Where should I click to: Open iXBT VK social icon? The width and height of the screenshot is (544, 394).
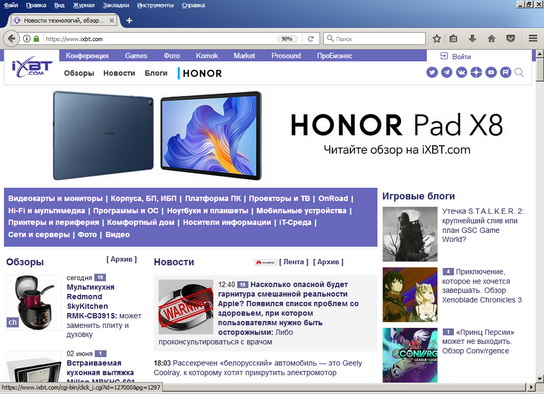click(461, 72)
